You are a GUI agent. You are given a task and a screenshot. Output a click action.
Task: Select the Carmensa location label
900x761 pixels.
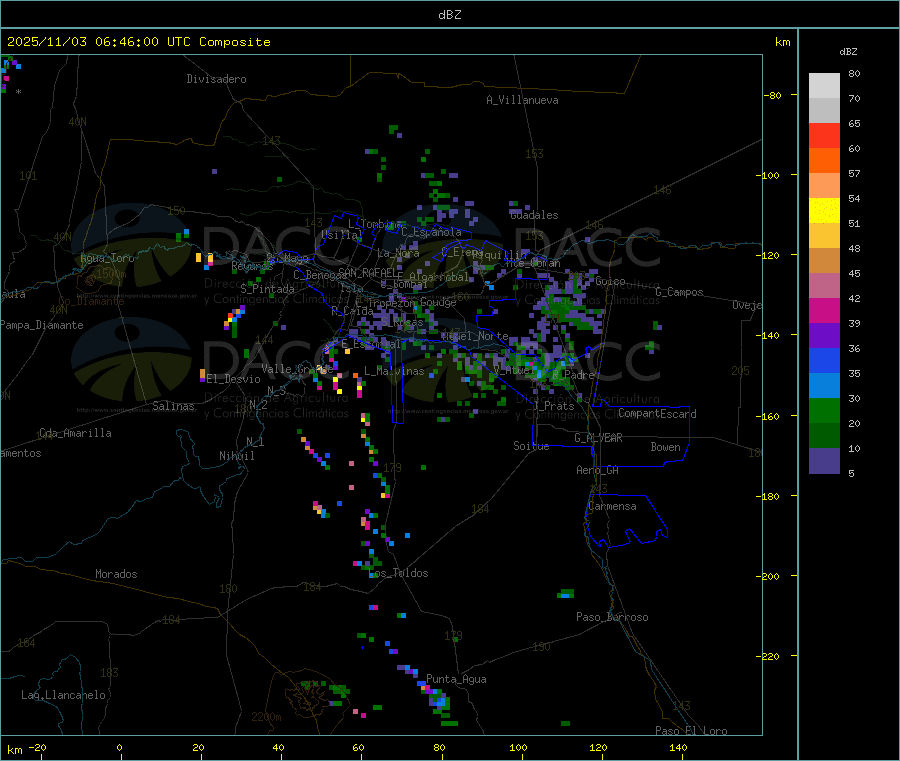[612, 506]
